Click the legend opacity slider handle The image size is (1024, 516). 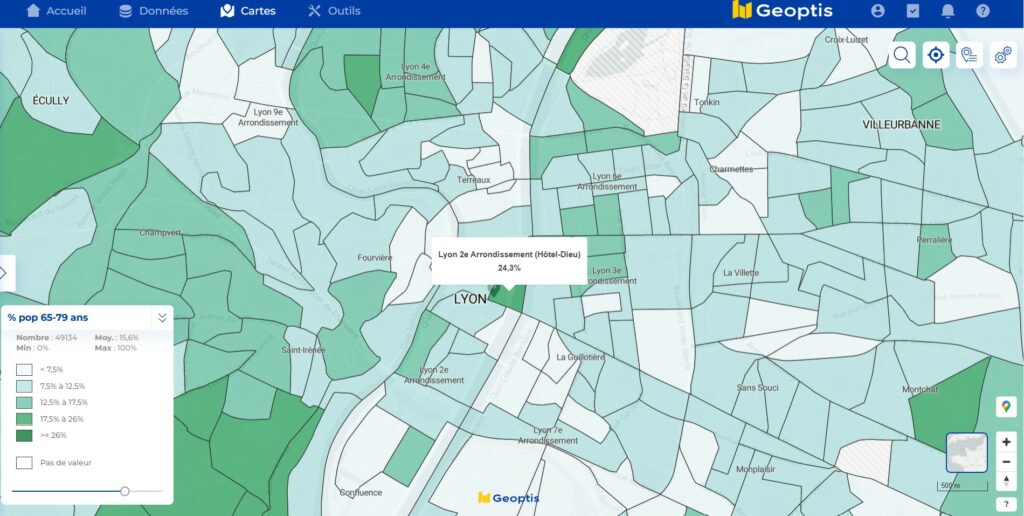tap(125, 491)
